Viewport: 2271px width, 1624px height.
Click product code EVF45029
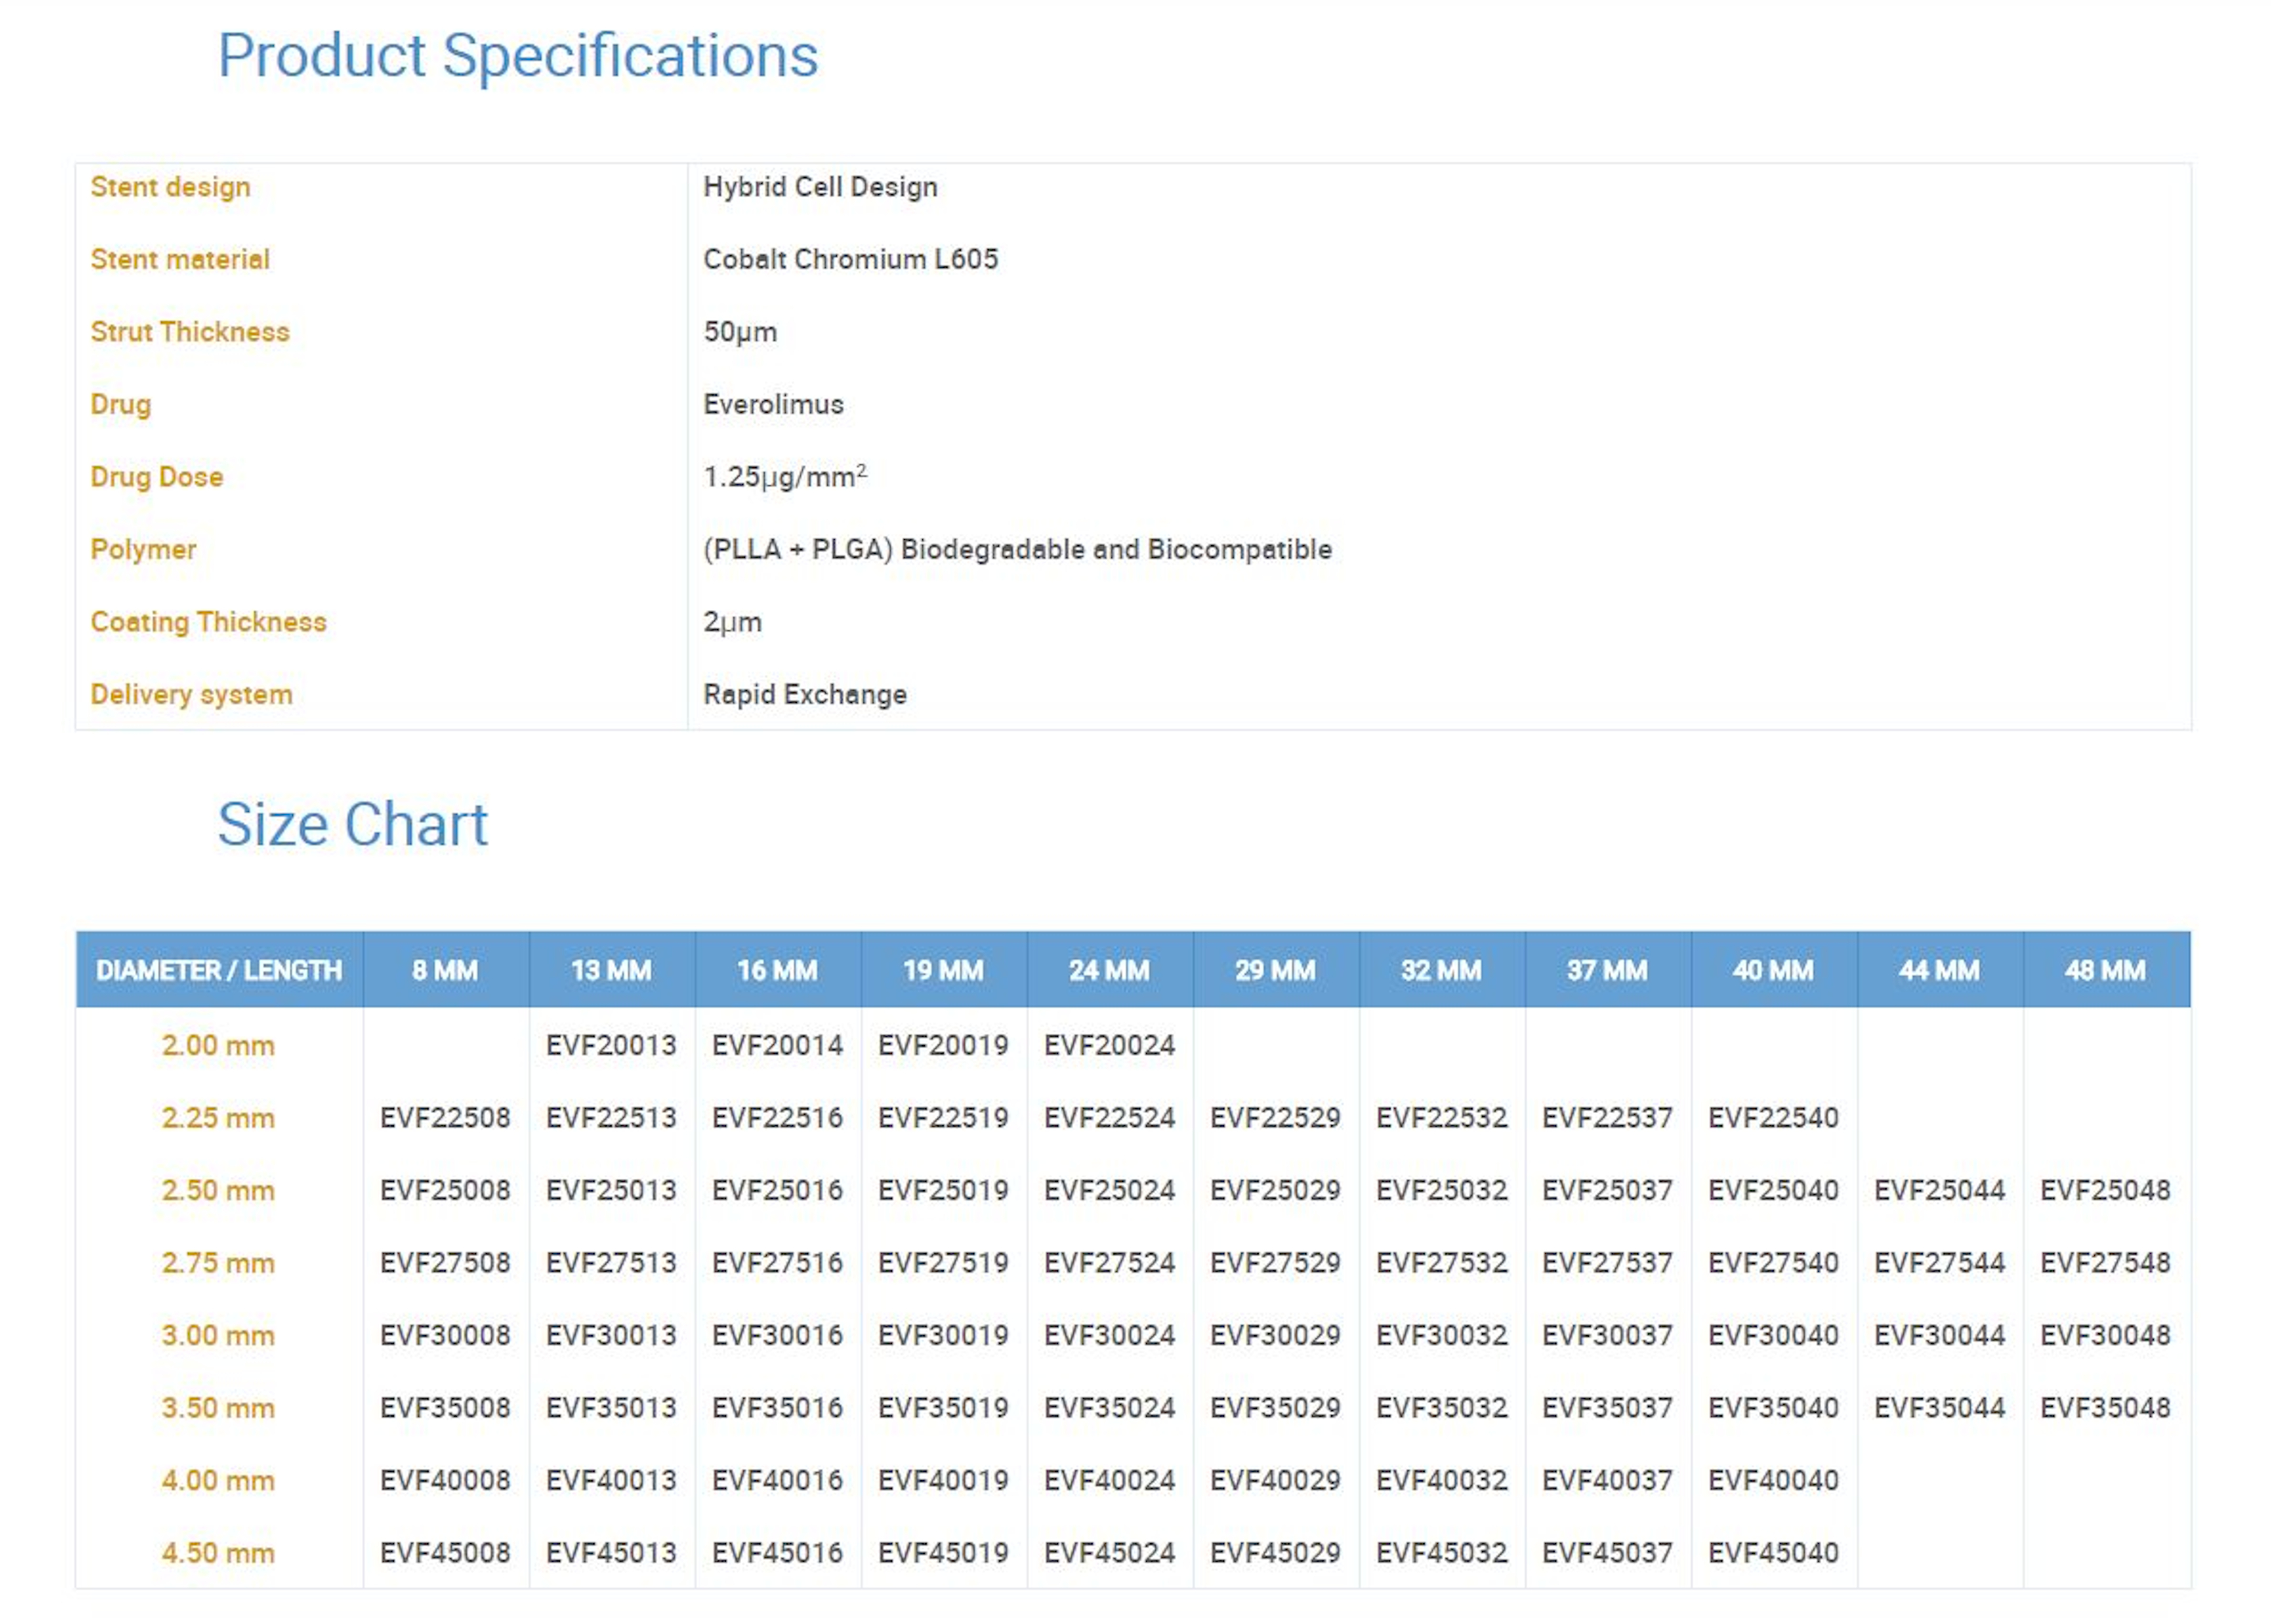coord(1275,1552)
